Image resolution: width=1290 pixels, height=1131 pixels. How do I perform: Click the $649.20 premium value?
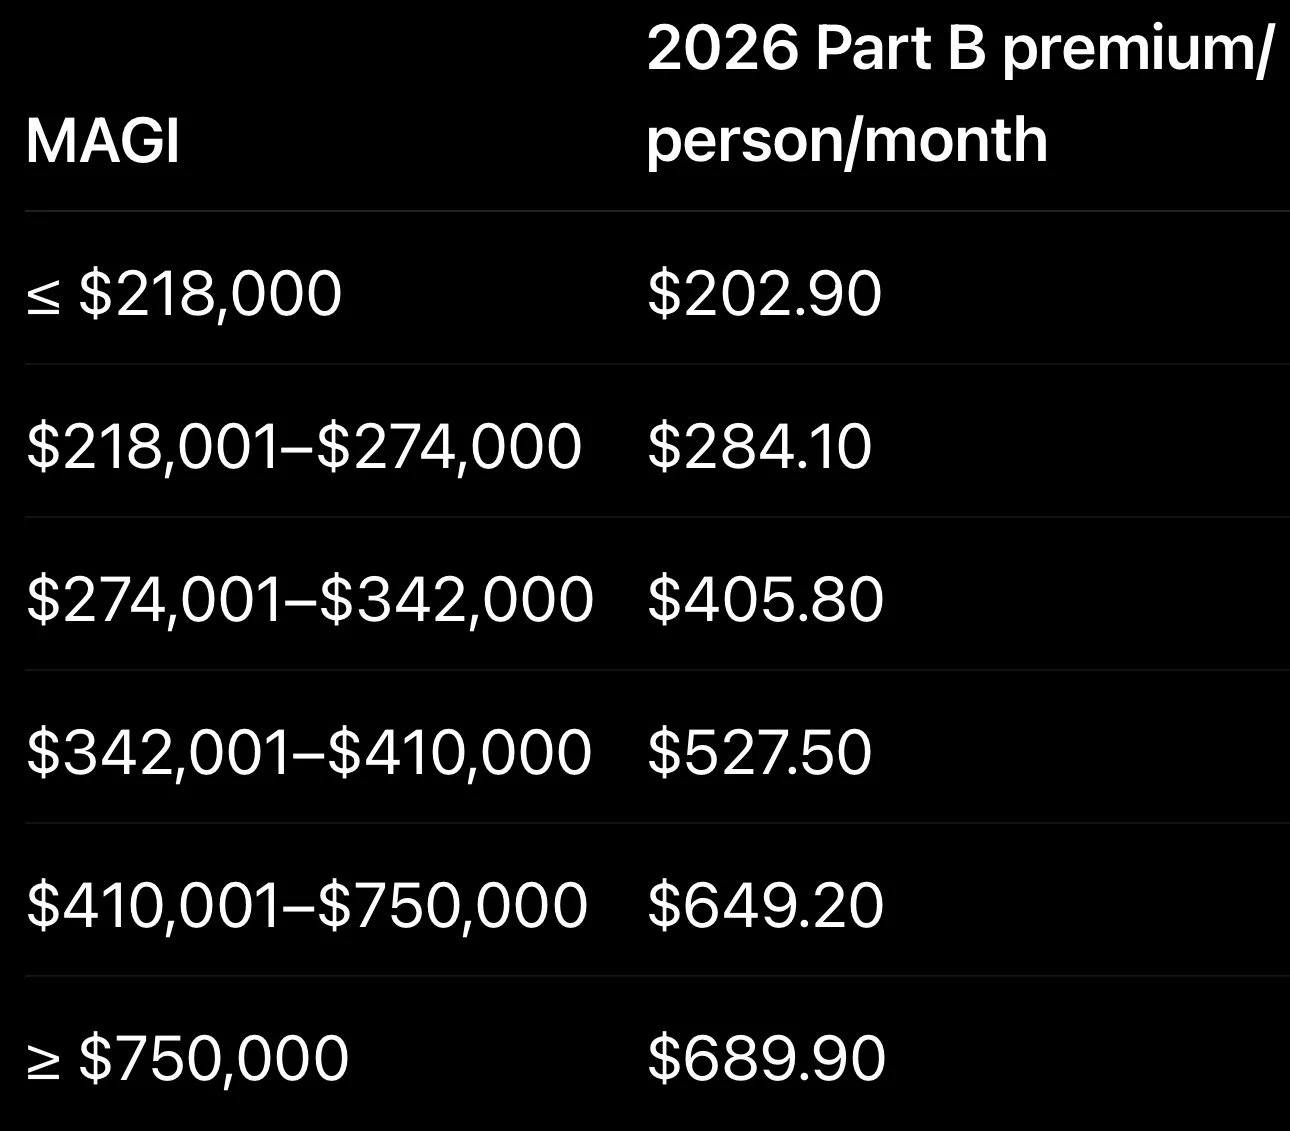coord(765,906)
